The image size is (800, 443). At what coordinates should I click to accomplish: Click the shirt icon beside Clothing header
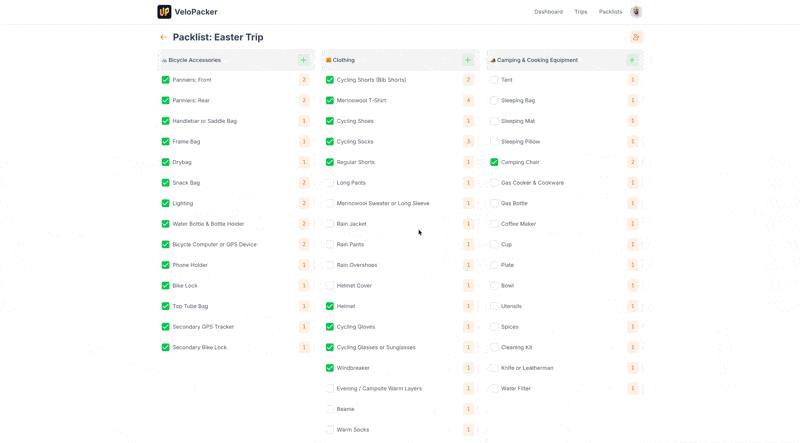pyautogui.click(x=329, y=60)
